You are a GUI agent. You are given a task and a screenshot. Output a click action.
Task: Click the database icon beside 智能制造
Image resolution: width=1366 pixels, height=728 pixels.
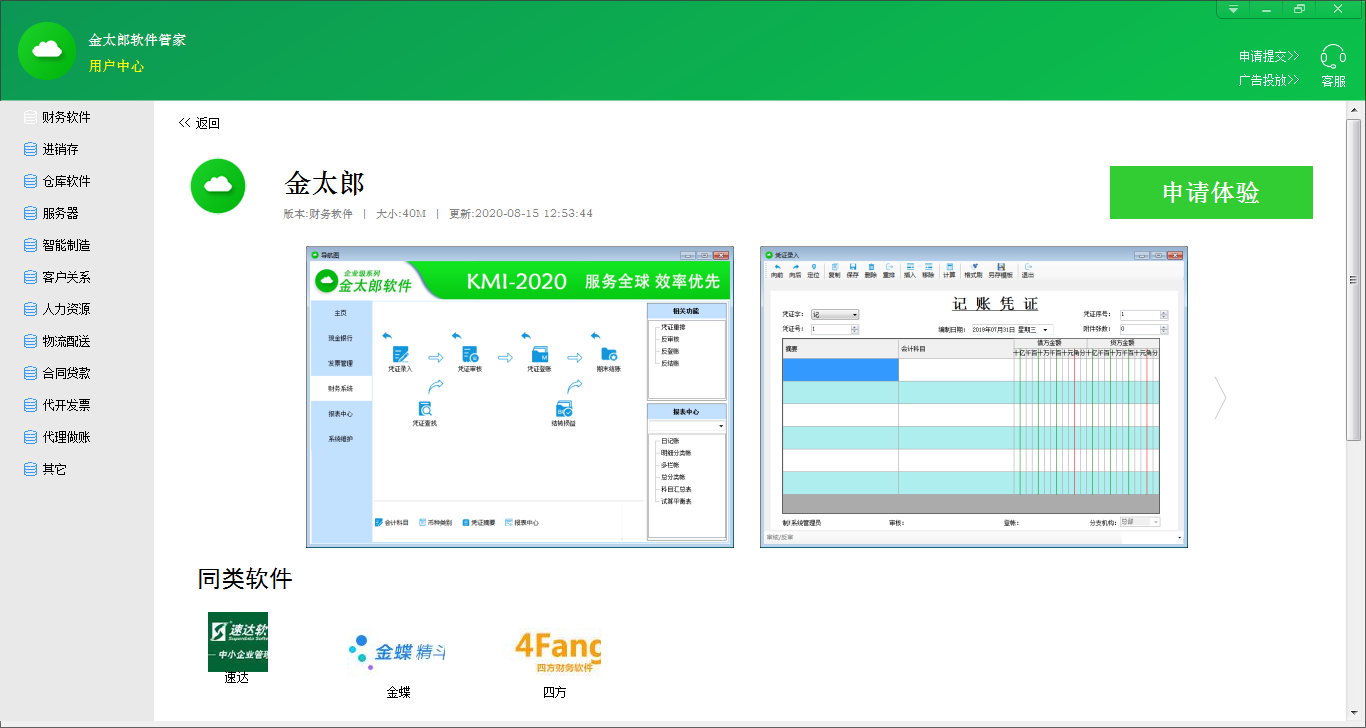click(x=30, y=245)
